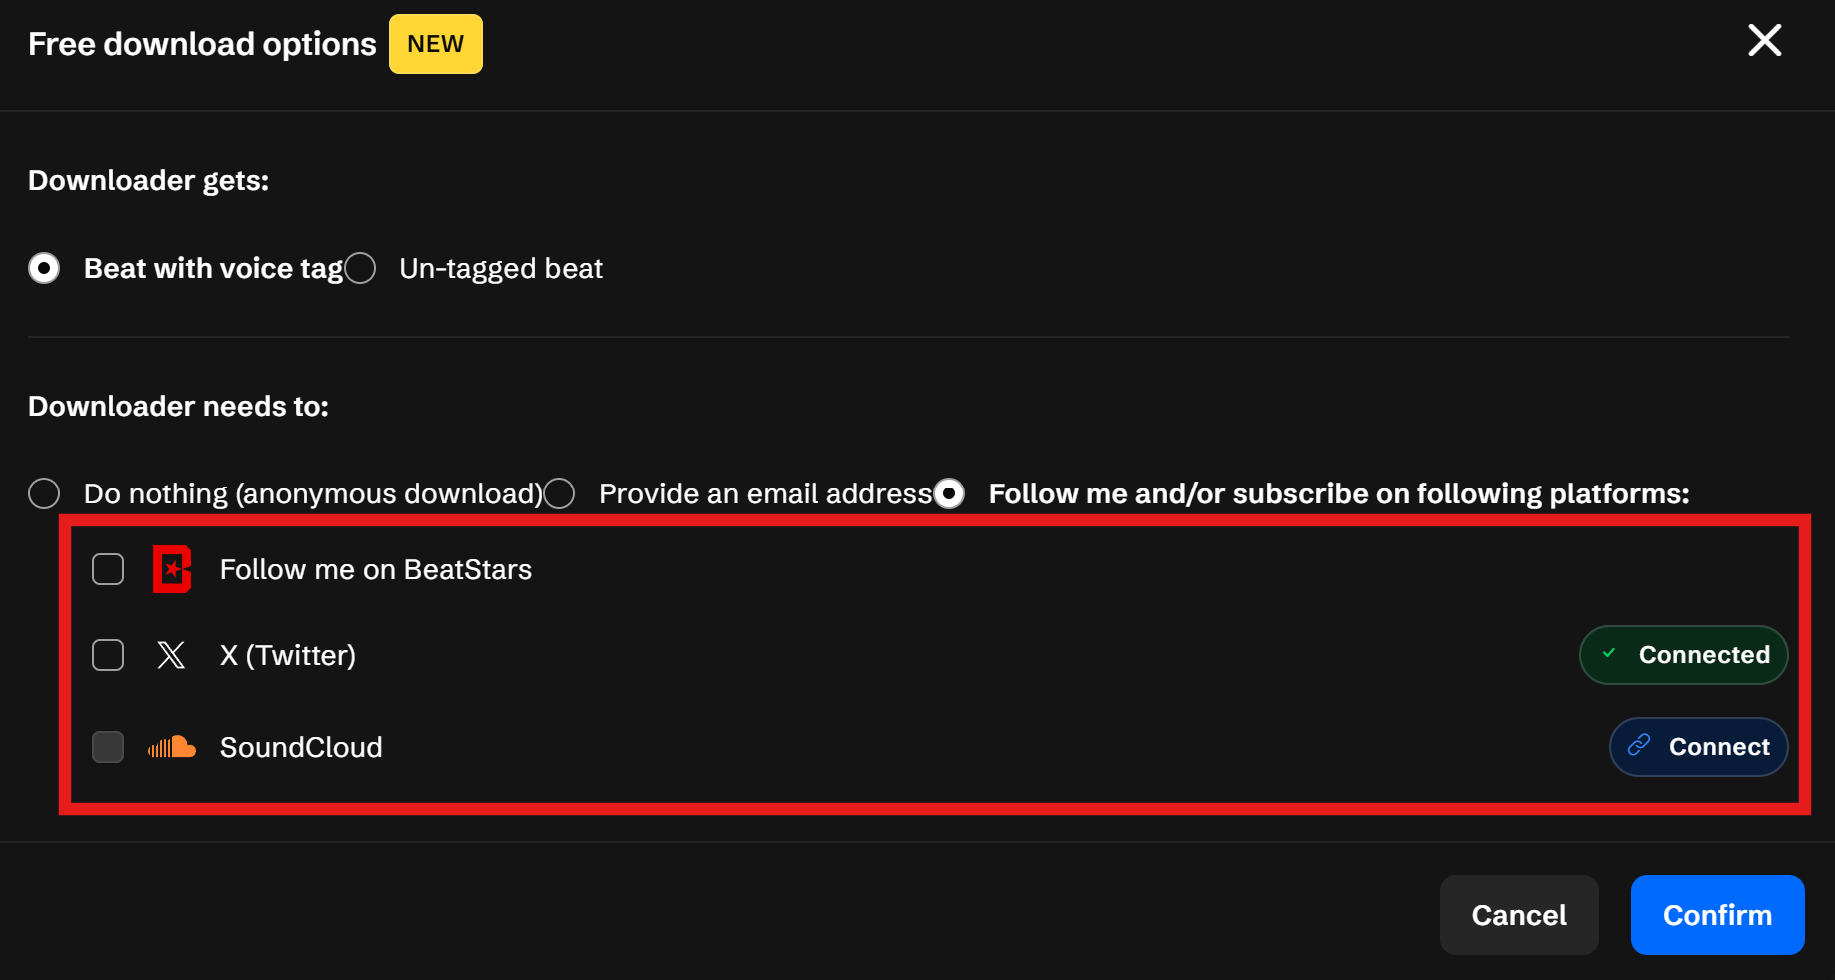Screen dimensions: 1835x980
Task: Click the Follow me on BeatStars label
Action: (375, 569)
